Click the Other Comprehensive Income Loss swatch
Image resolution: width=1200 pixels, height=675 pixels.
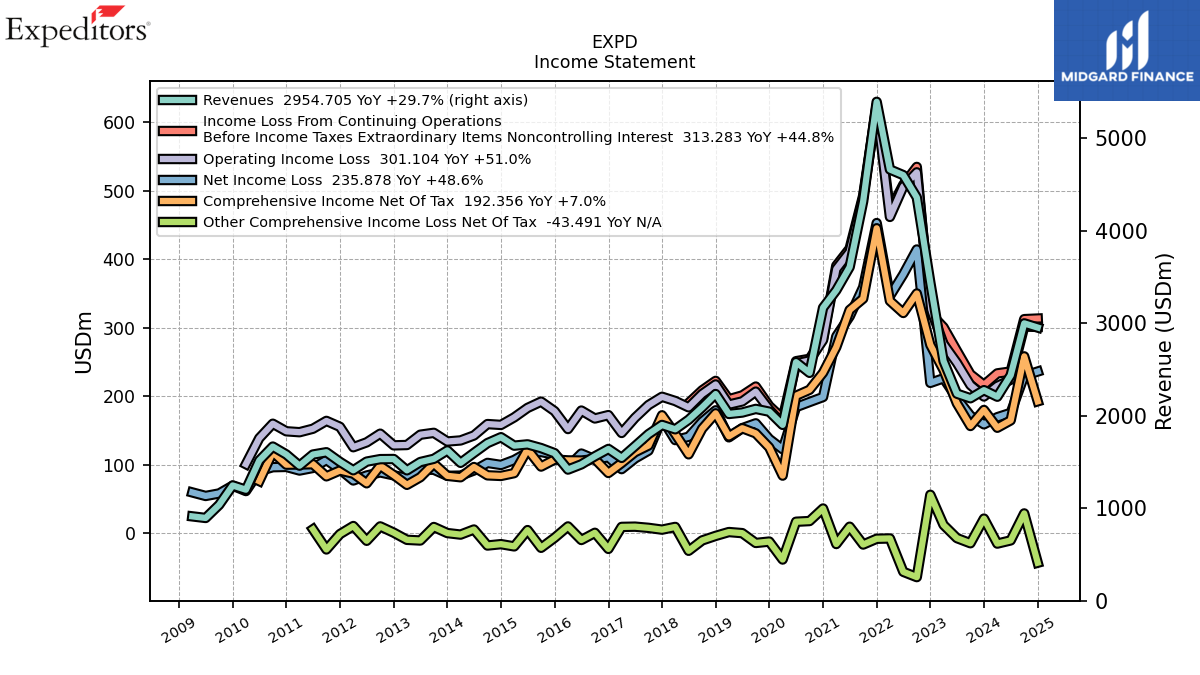coord(178,222)
